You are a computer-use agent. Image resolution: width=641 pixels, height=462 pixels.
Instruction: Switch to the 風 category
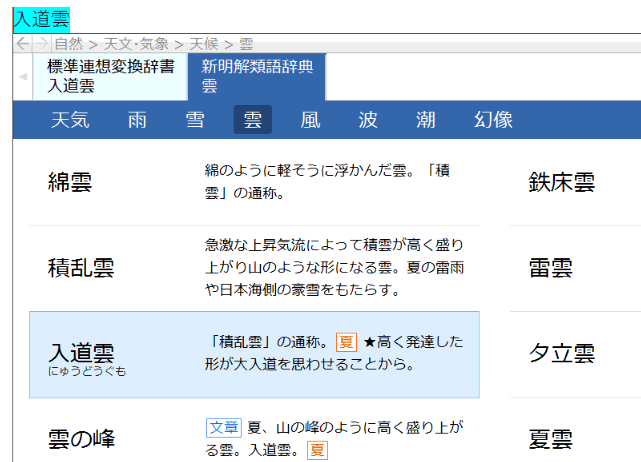[x=310, y=120]
